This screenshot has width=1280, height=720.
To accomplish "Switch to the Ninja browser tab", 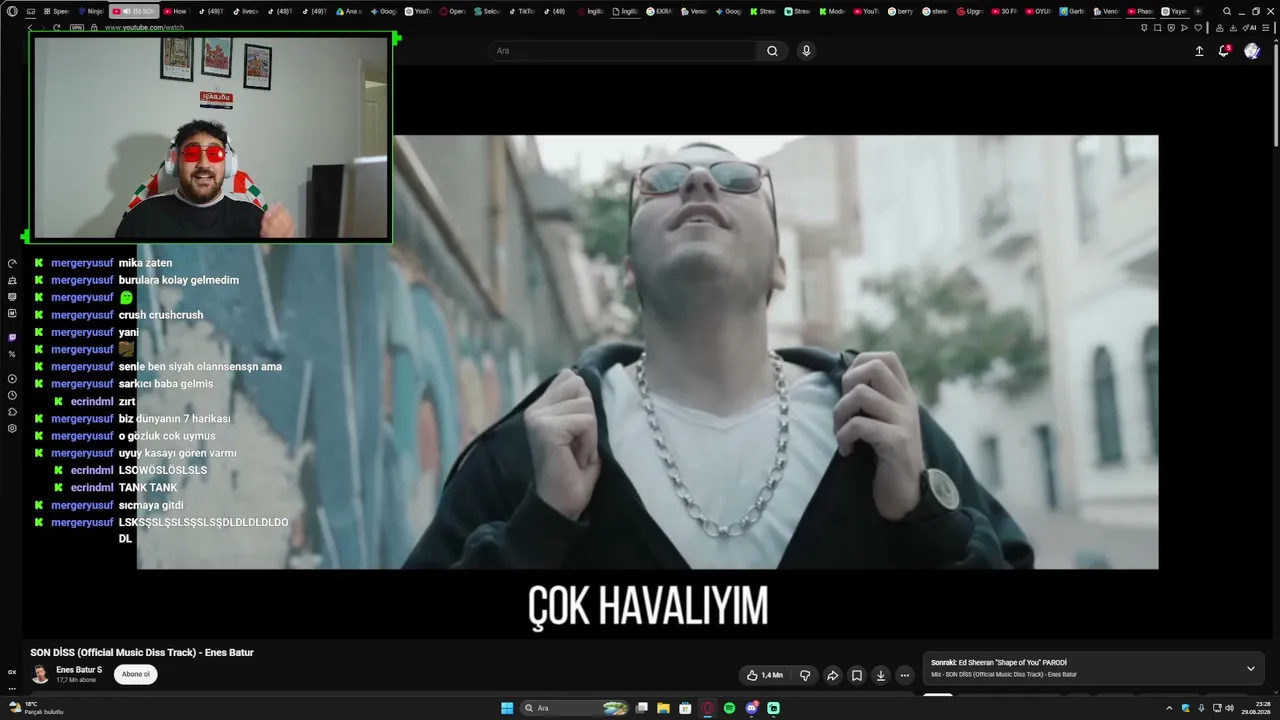I will coord(91,11).
